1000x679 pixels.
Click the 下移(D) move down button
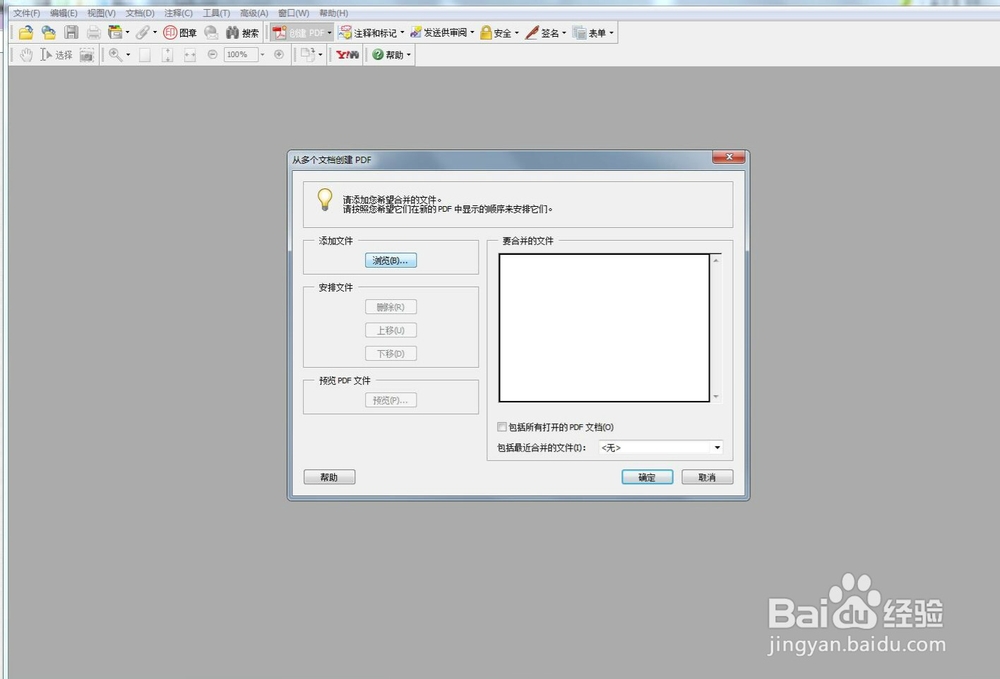[x=391, y=354]
